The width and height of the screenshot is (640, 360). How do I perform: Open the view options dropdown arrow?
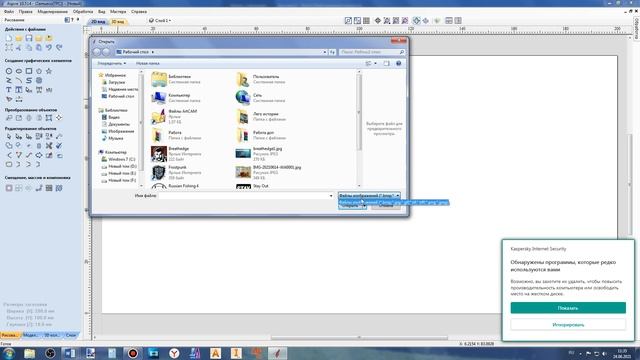click(376, 64)
